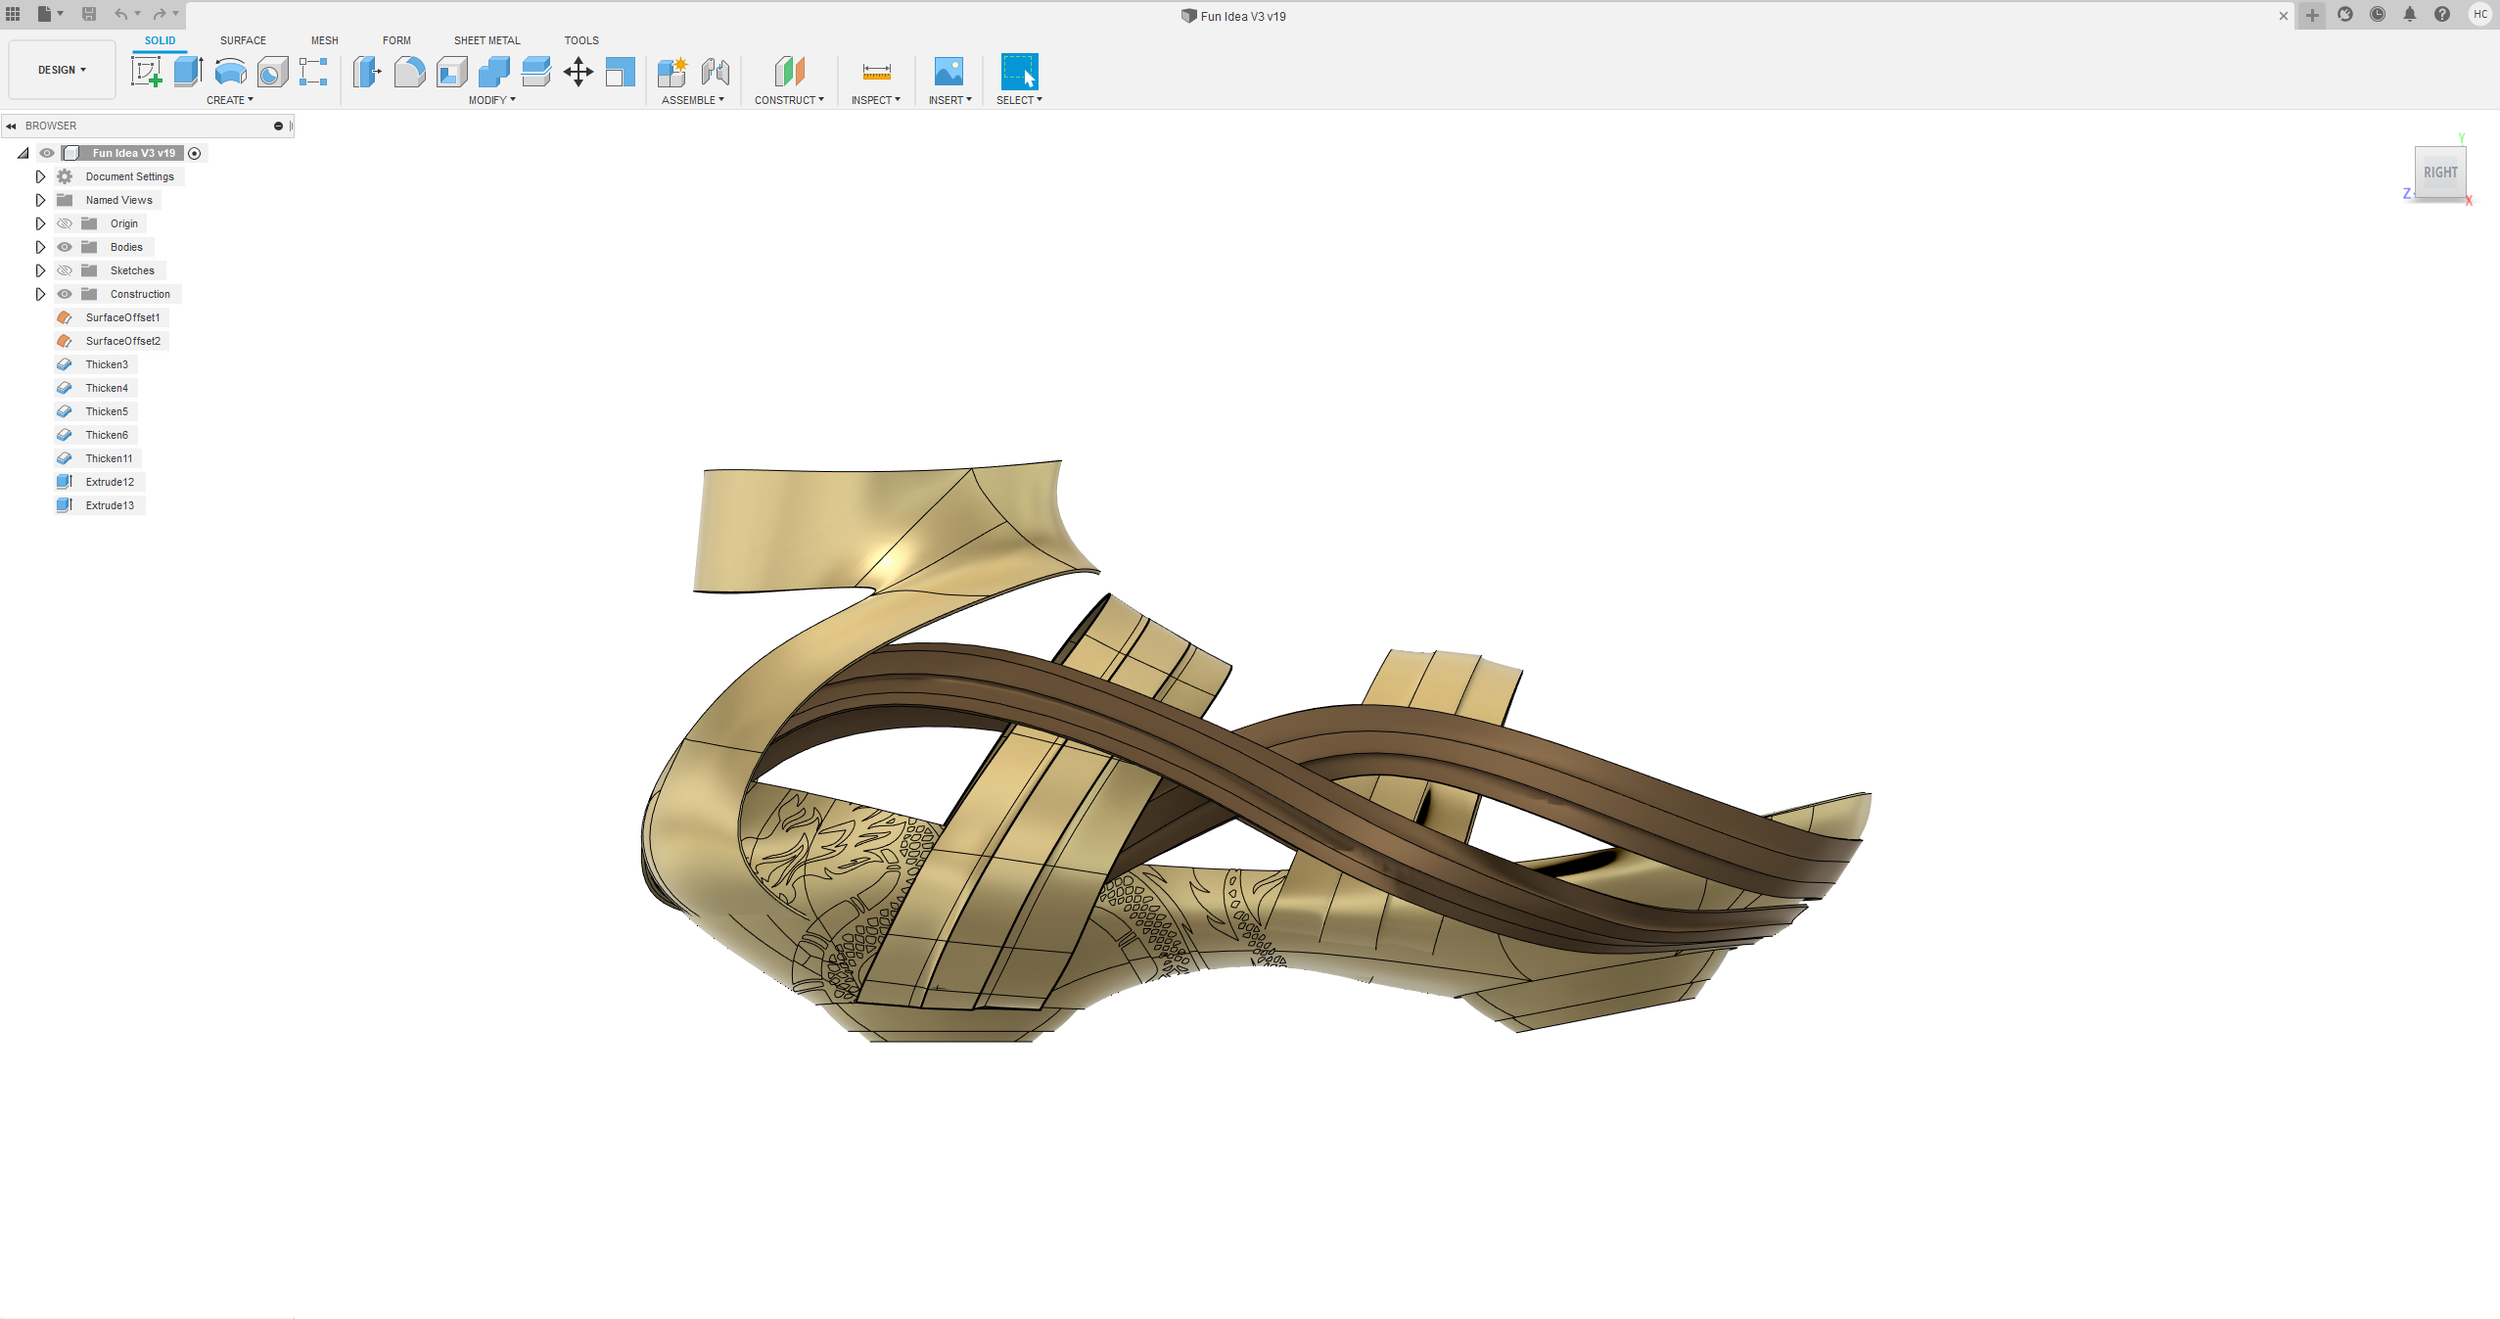Select the Shell tool
Image resolution: width=2500 pixels, height=1319 pixels.
tap(452, 72)
